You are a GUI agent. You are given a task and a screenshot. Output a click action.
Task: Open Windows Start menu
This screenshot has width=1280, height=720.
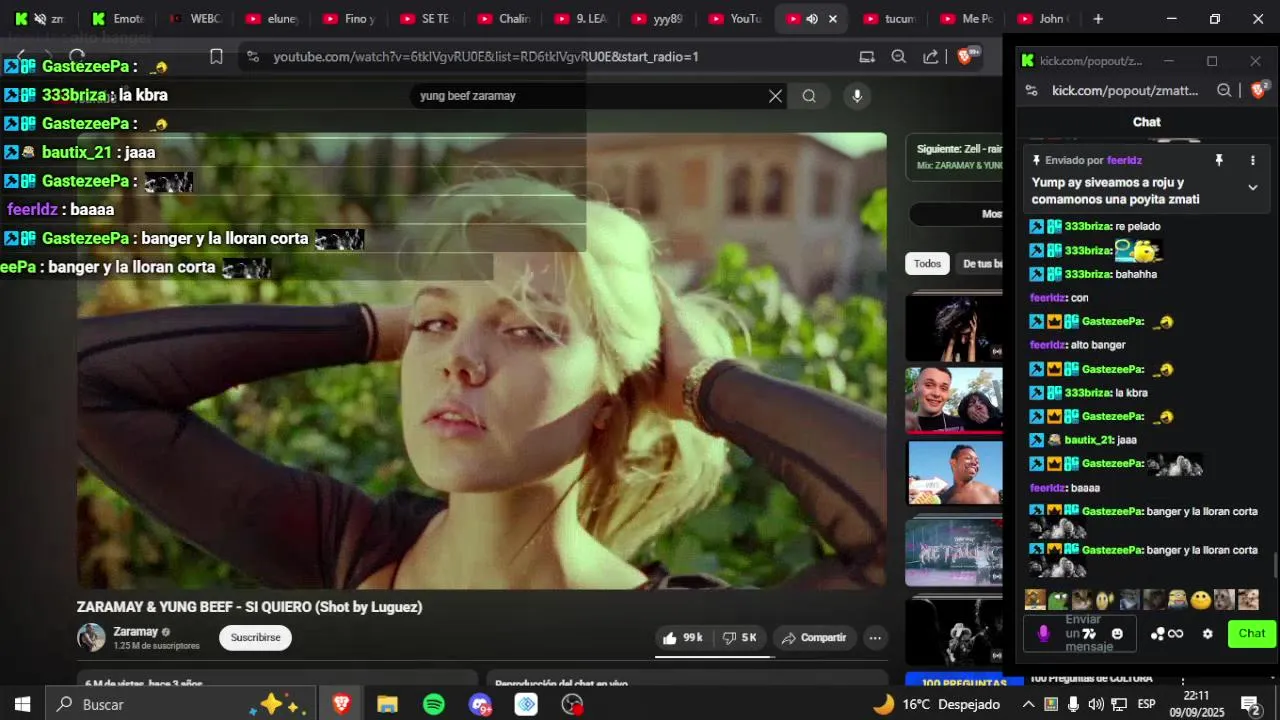click(x=22, y=704)
